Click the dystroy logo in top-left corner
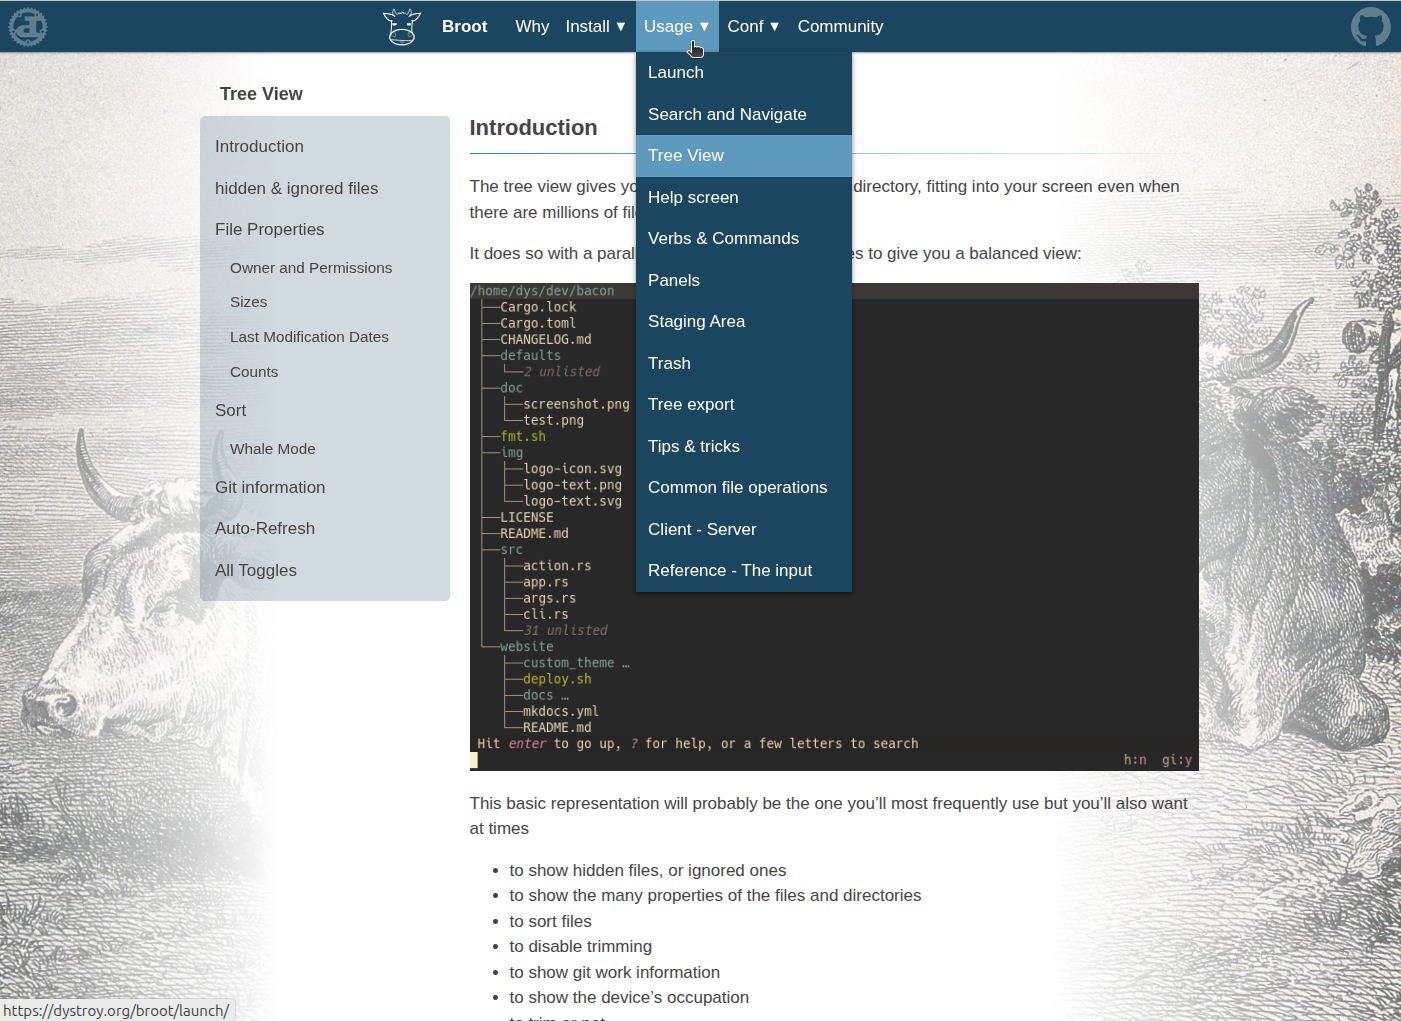Image resolution: width=1401 pixels, height=1021 pixels. pos(28,27)
